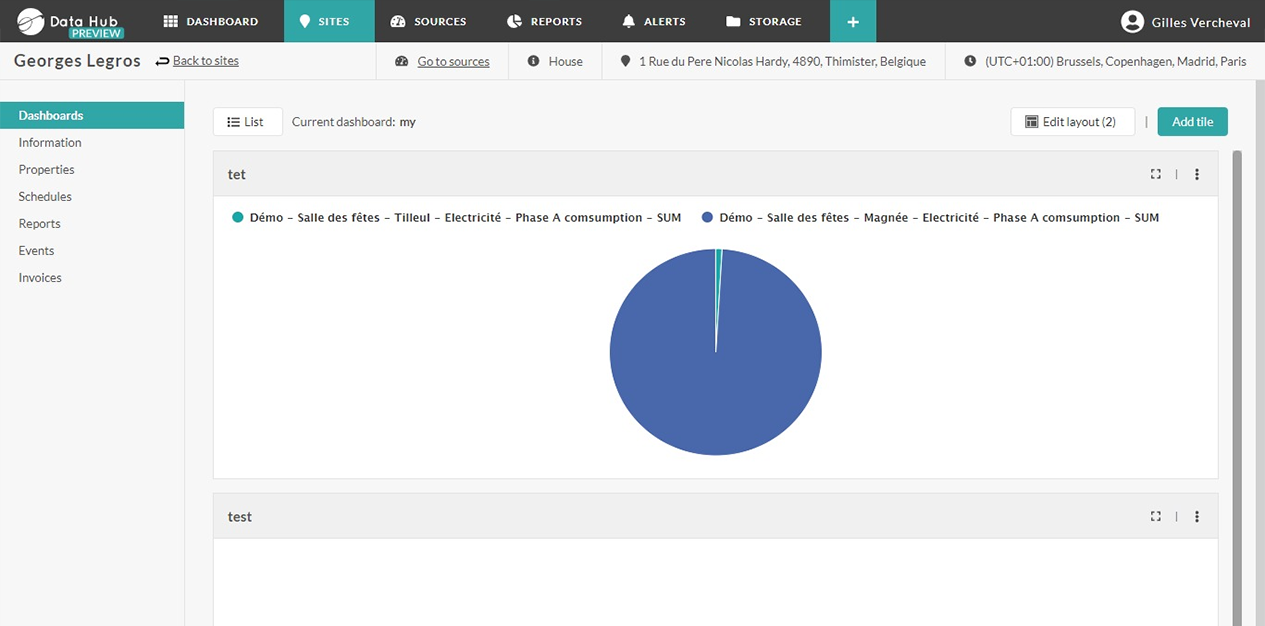Click the Edit layout (2) button
1265x626 pixels.
coord(1072,122)
